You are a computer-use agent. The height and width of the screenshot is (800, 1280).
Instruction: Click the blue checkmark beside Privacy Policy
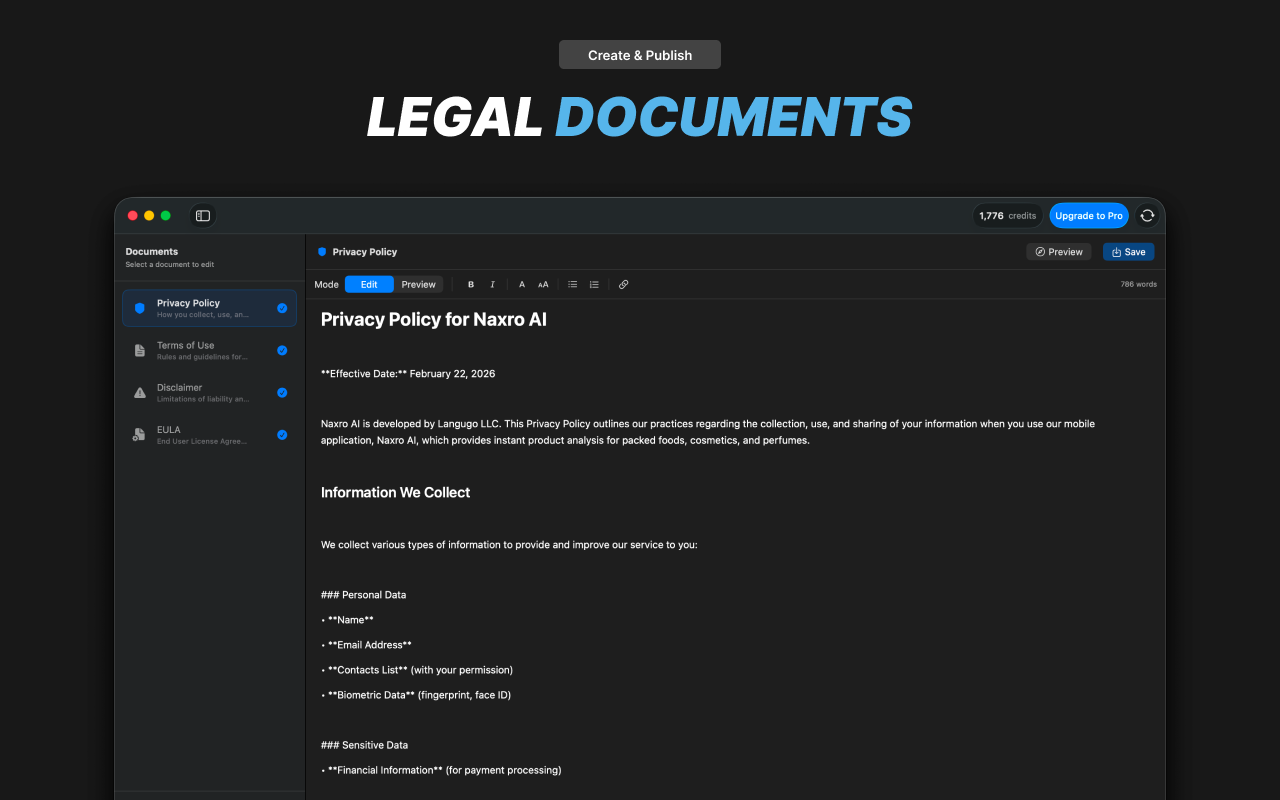[x=282, y=308]
